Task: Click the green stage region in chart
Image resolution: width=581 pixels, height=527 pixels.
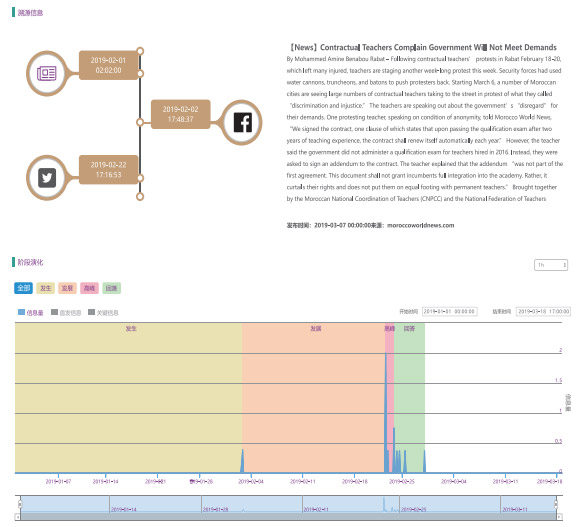Action: click(409, 398)
